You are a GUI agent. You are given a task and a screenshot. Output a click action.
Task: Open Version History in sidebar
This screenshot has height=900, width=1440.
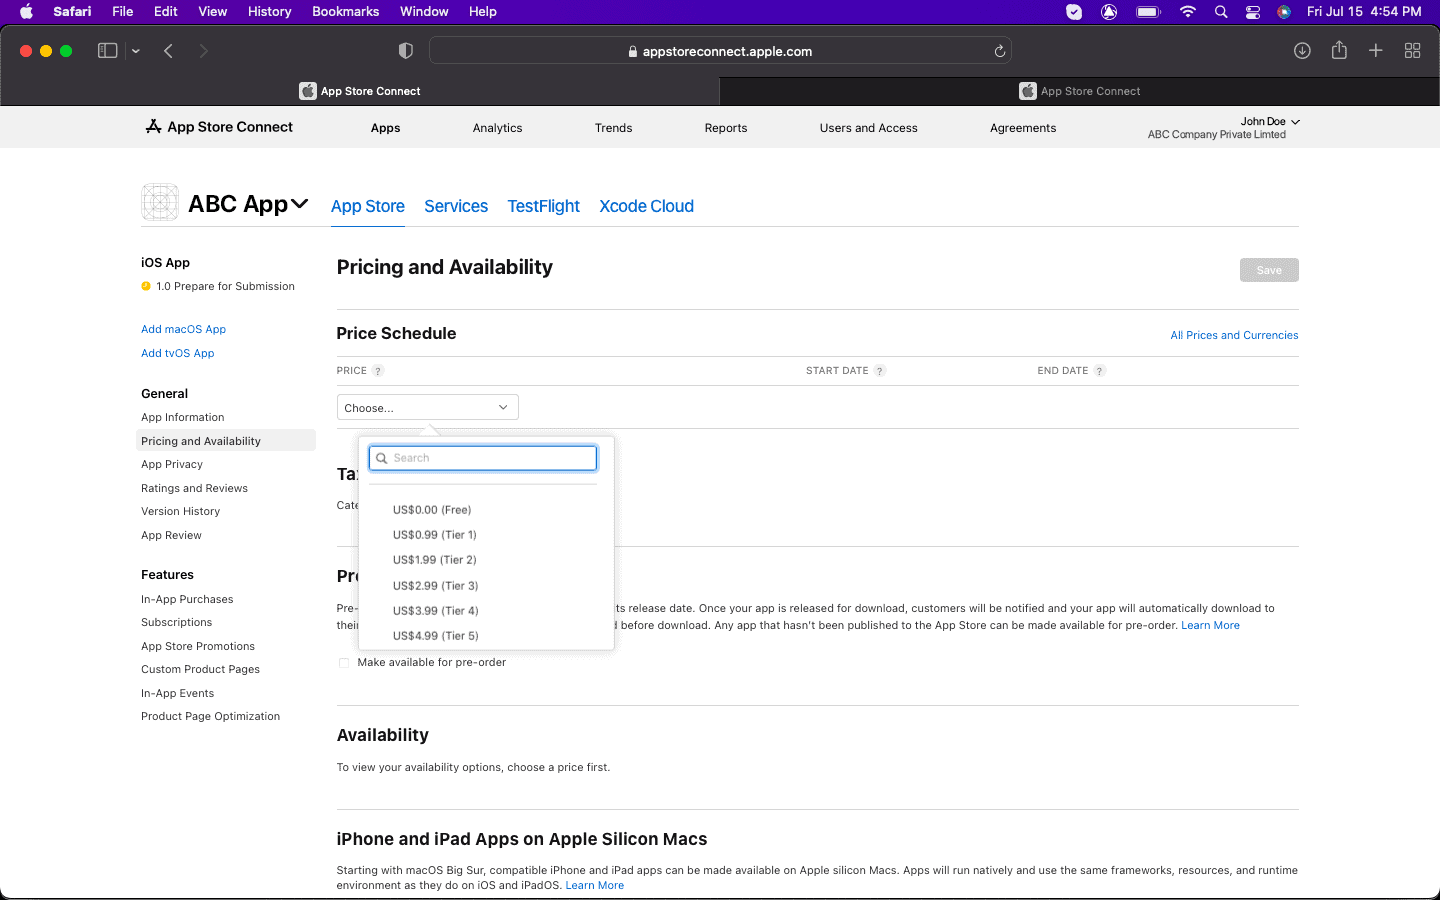[180, 512]
